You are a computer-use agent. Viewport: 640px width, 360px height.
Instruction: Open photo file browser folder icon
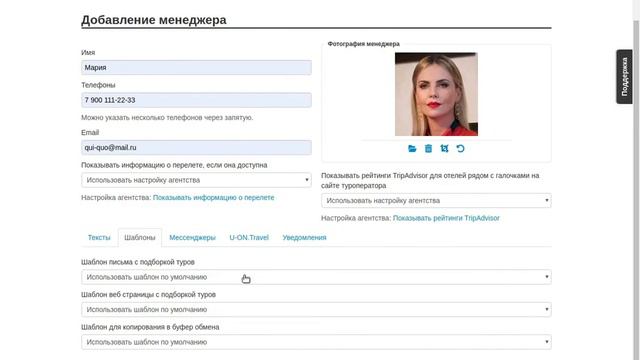click(x=412, y=149)
